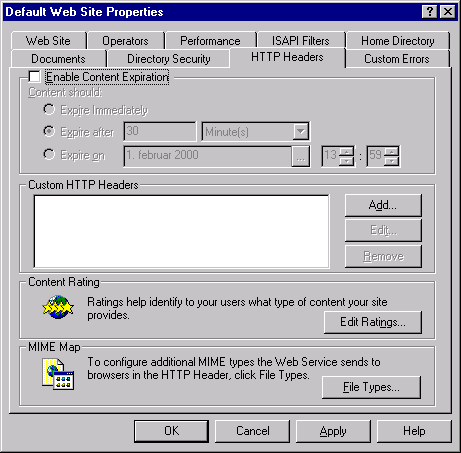Enable Content Expiration checkbox
The image size is (461, 453).
(x=34, y=77)
